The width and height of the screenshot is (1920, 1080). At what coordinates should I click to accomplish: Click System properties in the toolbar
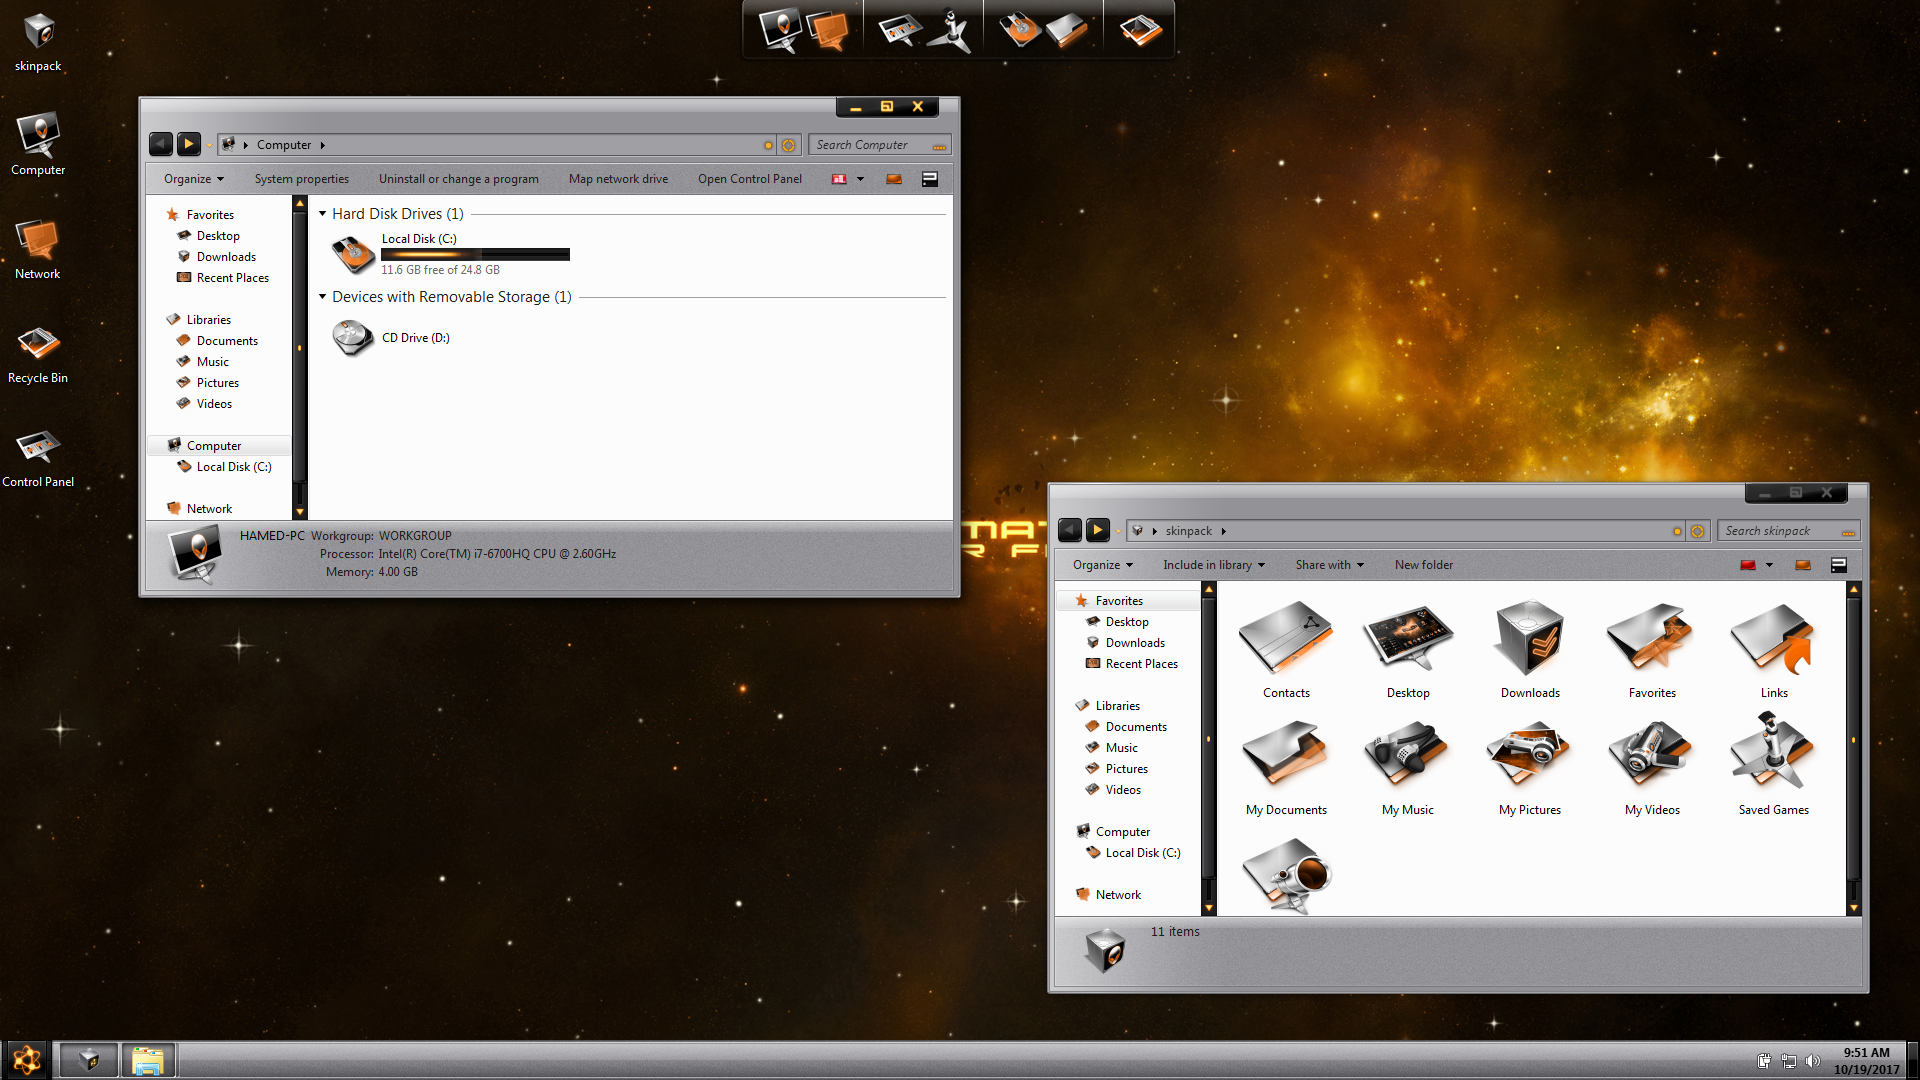(x=301, y=179)
